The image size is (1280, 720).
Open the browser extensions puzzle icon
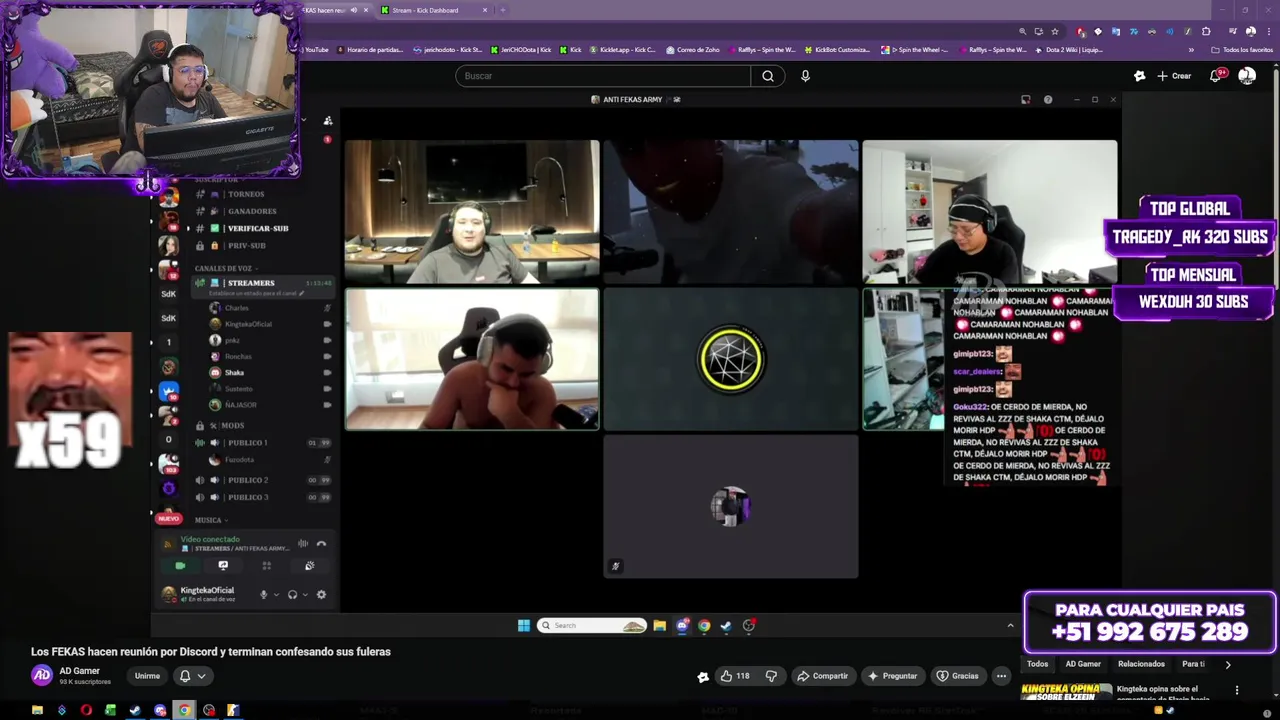pos(1206,31)
